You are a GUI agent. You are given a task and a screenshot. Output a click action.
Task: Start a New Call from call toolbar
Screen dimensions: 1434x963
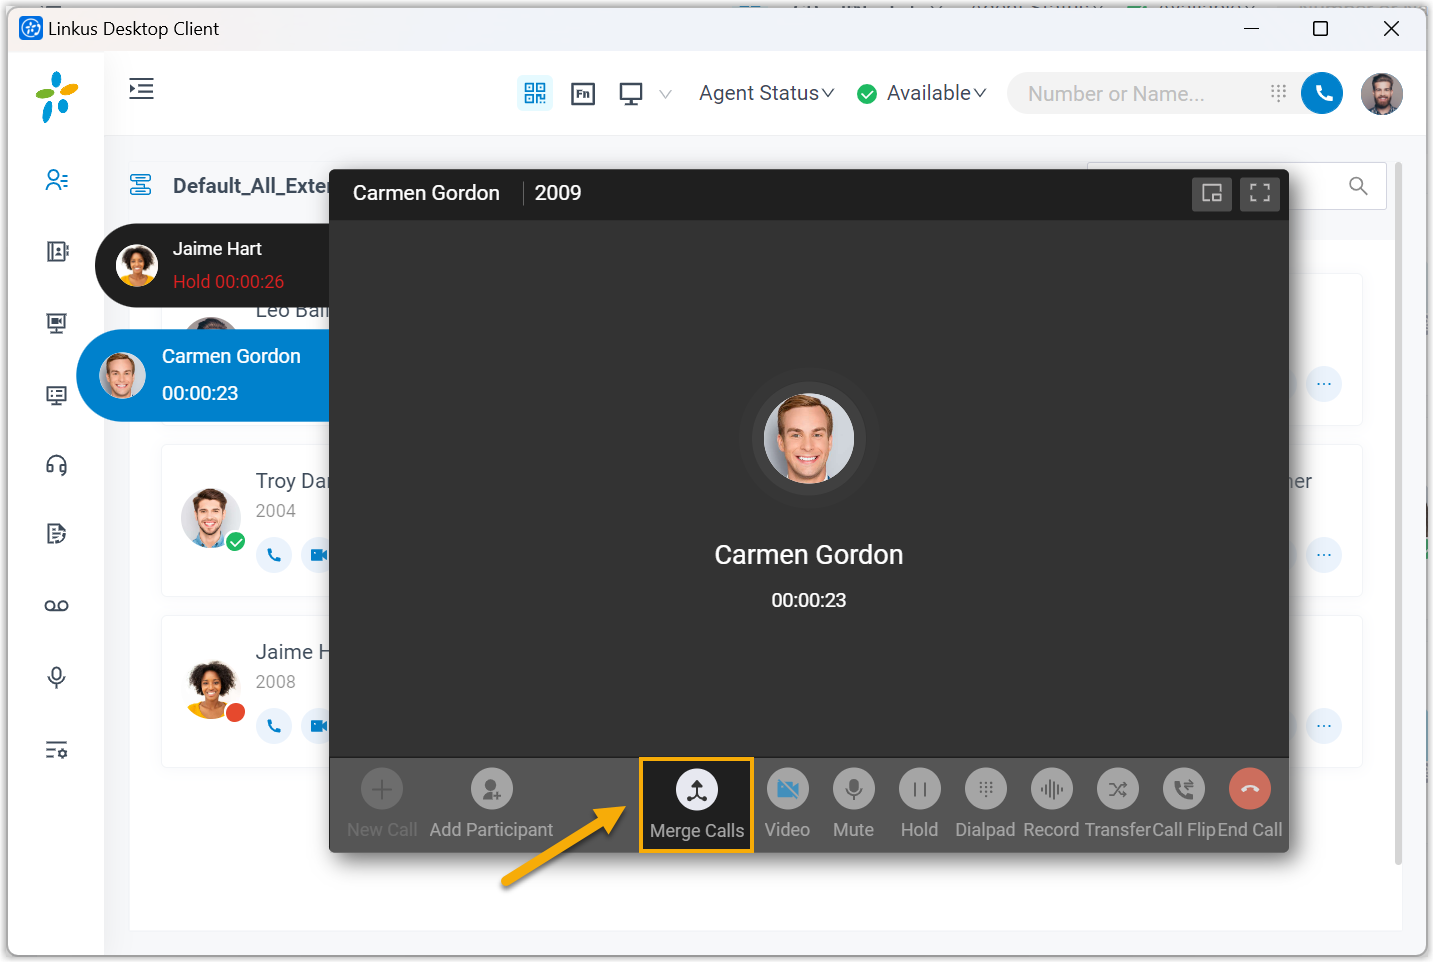click(x=382, y=805)
